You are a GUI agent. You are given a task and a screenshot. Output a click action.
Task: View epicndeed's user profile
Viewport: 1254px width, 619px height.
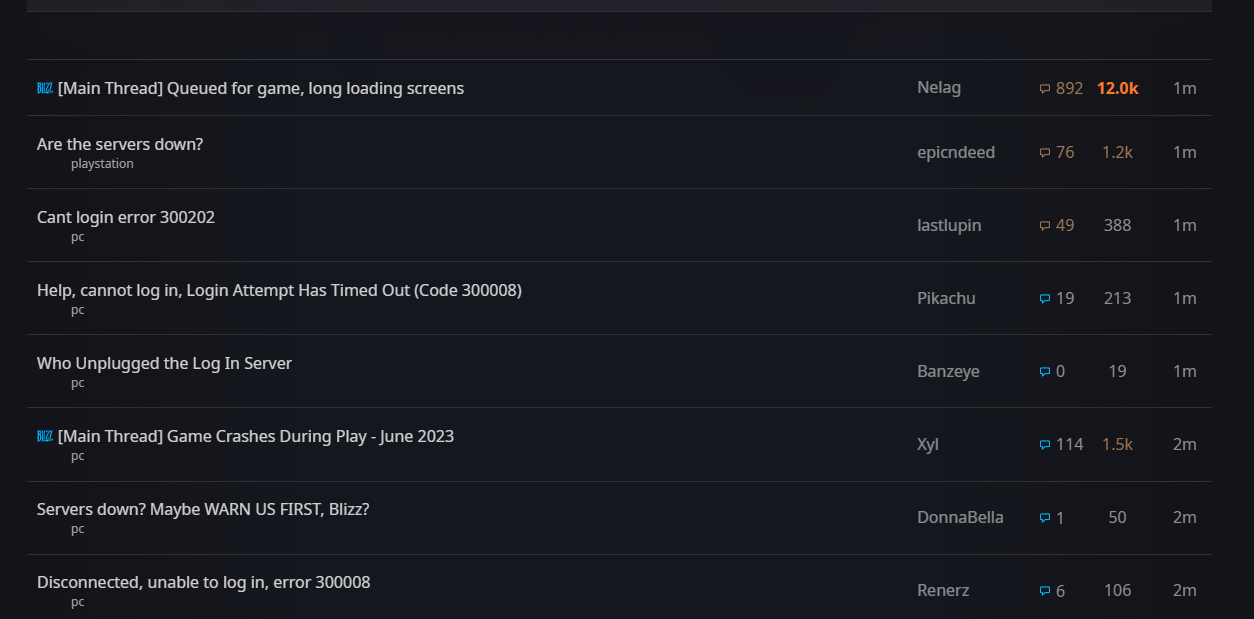coord(956,152)
